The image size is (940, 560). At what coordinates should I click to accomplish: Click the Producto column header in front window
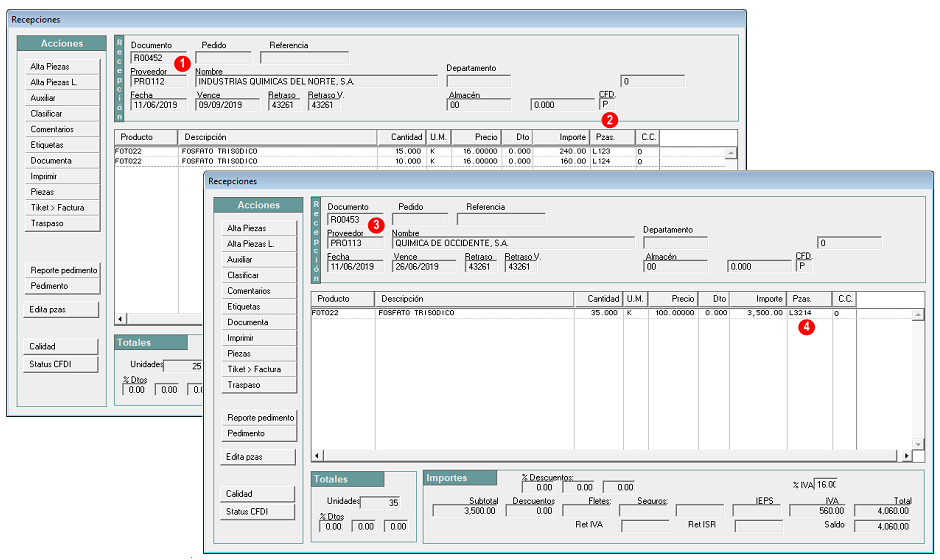tap(343, 299)
